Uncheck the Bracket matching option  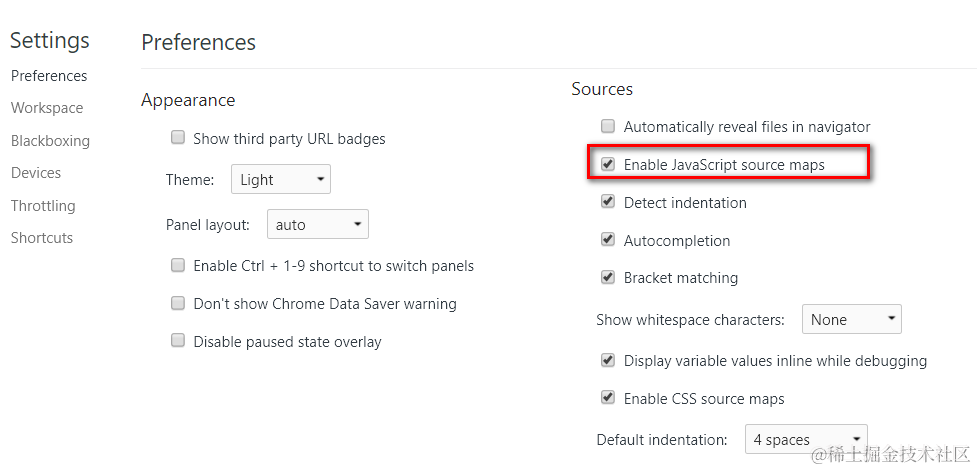[608, 277]
